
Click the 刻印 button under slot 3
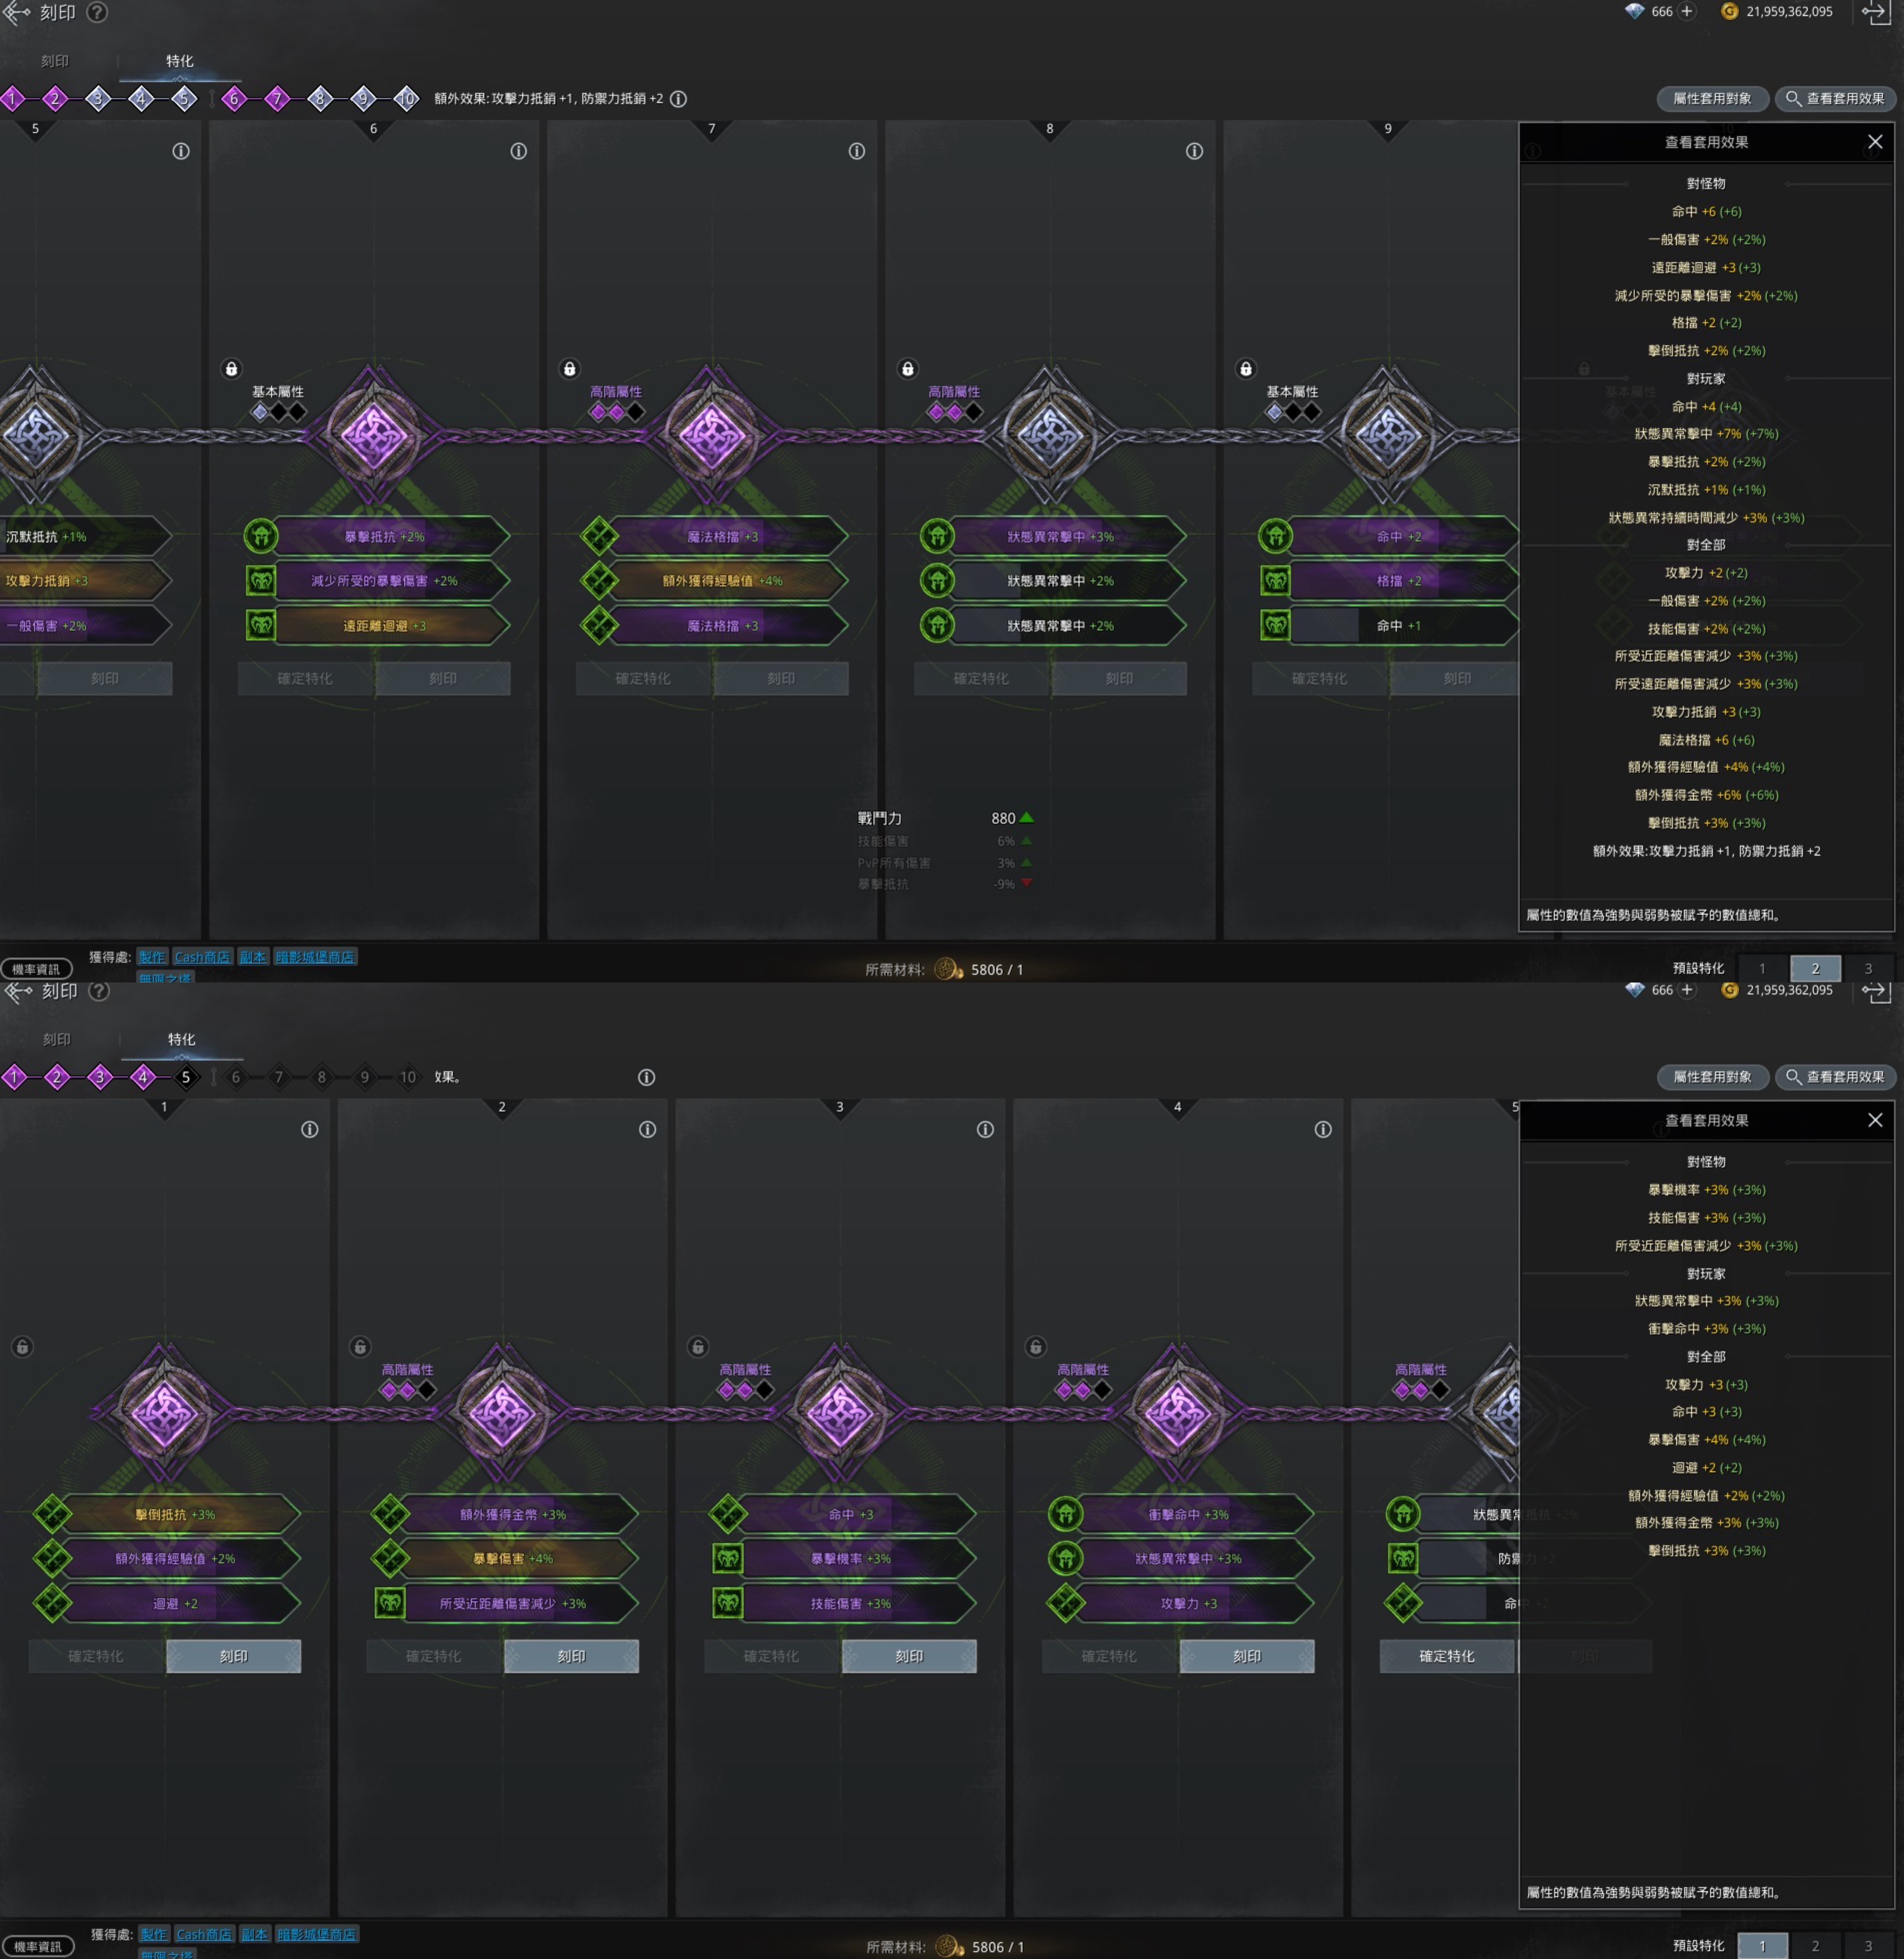(x=909, y=1656)
